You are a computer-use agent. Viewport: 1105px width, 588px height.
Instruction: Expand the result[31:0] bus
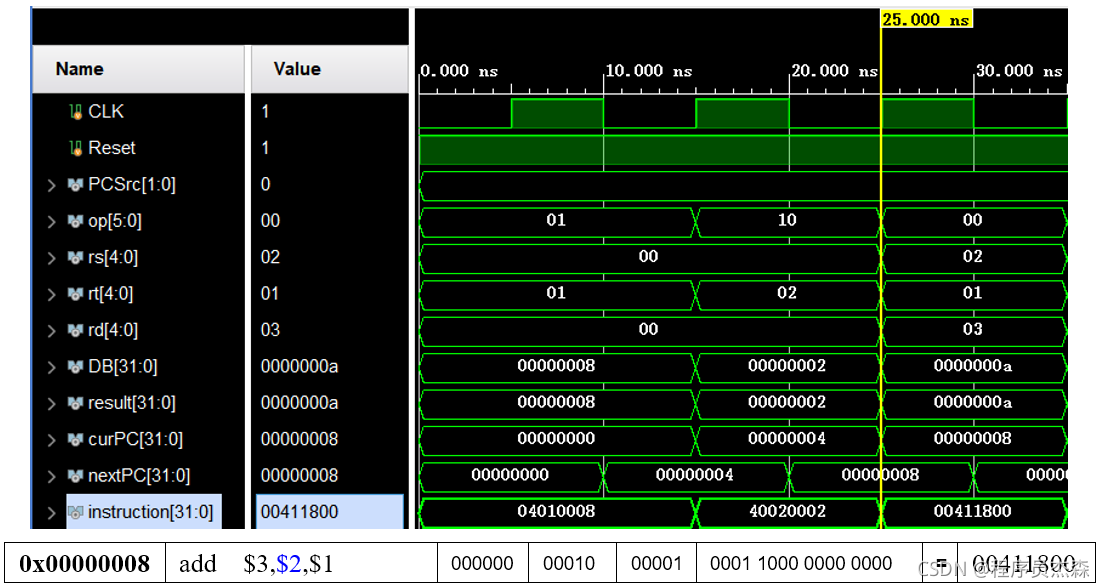52,403
